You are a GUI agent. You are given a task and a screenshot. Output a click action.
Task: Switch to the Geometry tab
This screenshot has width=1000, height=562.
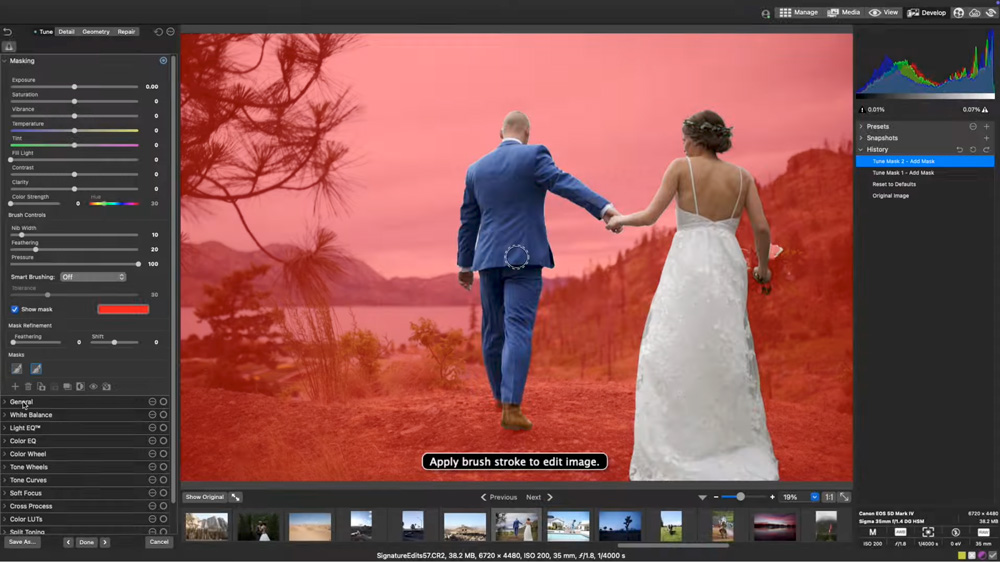(x=96, y=32)
